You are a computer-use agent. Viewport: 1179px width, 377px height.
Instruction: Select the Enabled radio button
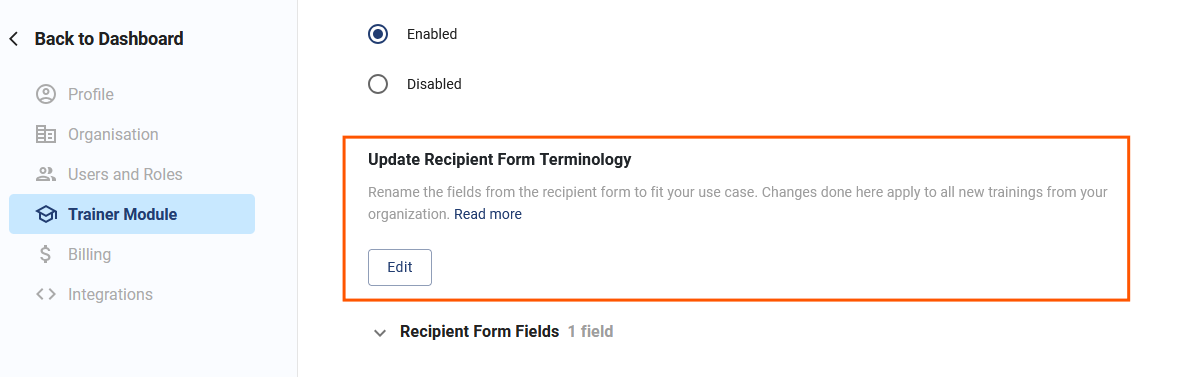378,34
